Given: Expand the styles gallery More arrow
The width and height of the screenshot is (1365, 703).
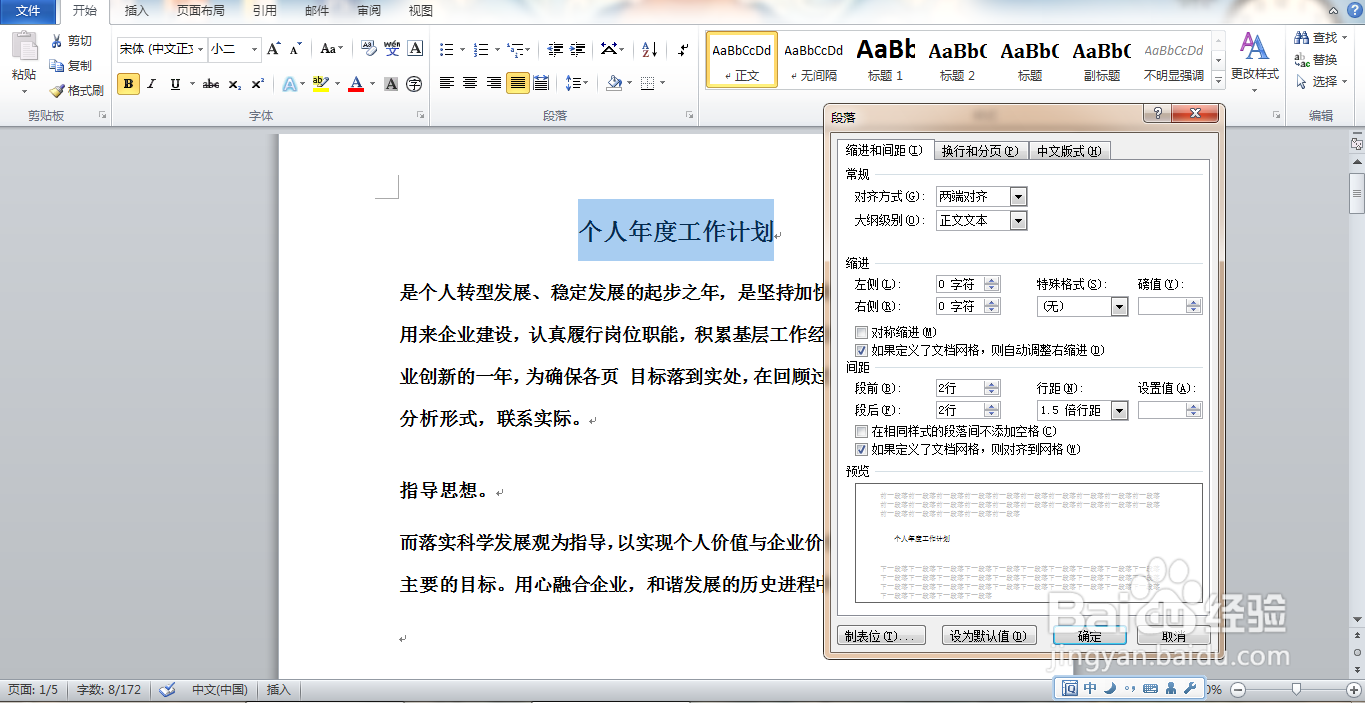Looking at the screenshot, I should coord(1218,79).
